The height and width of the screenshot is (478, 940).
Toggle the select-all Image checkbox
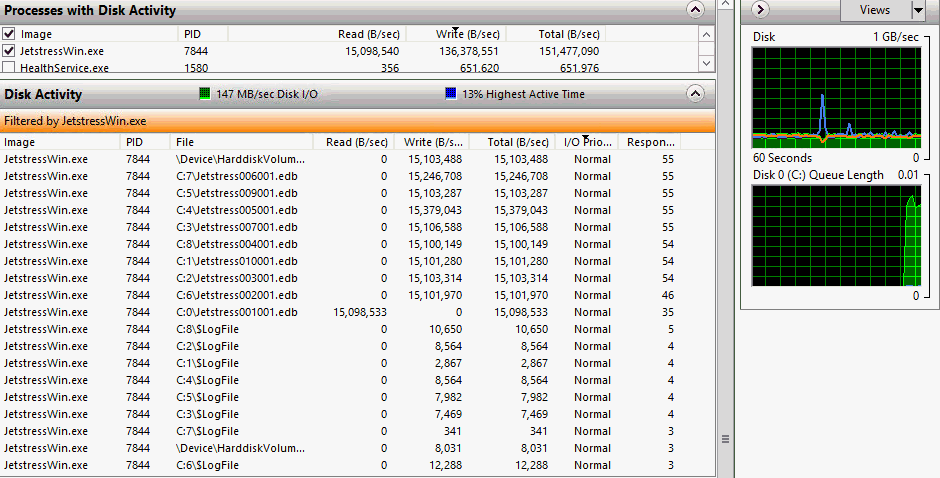[9, 34]
